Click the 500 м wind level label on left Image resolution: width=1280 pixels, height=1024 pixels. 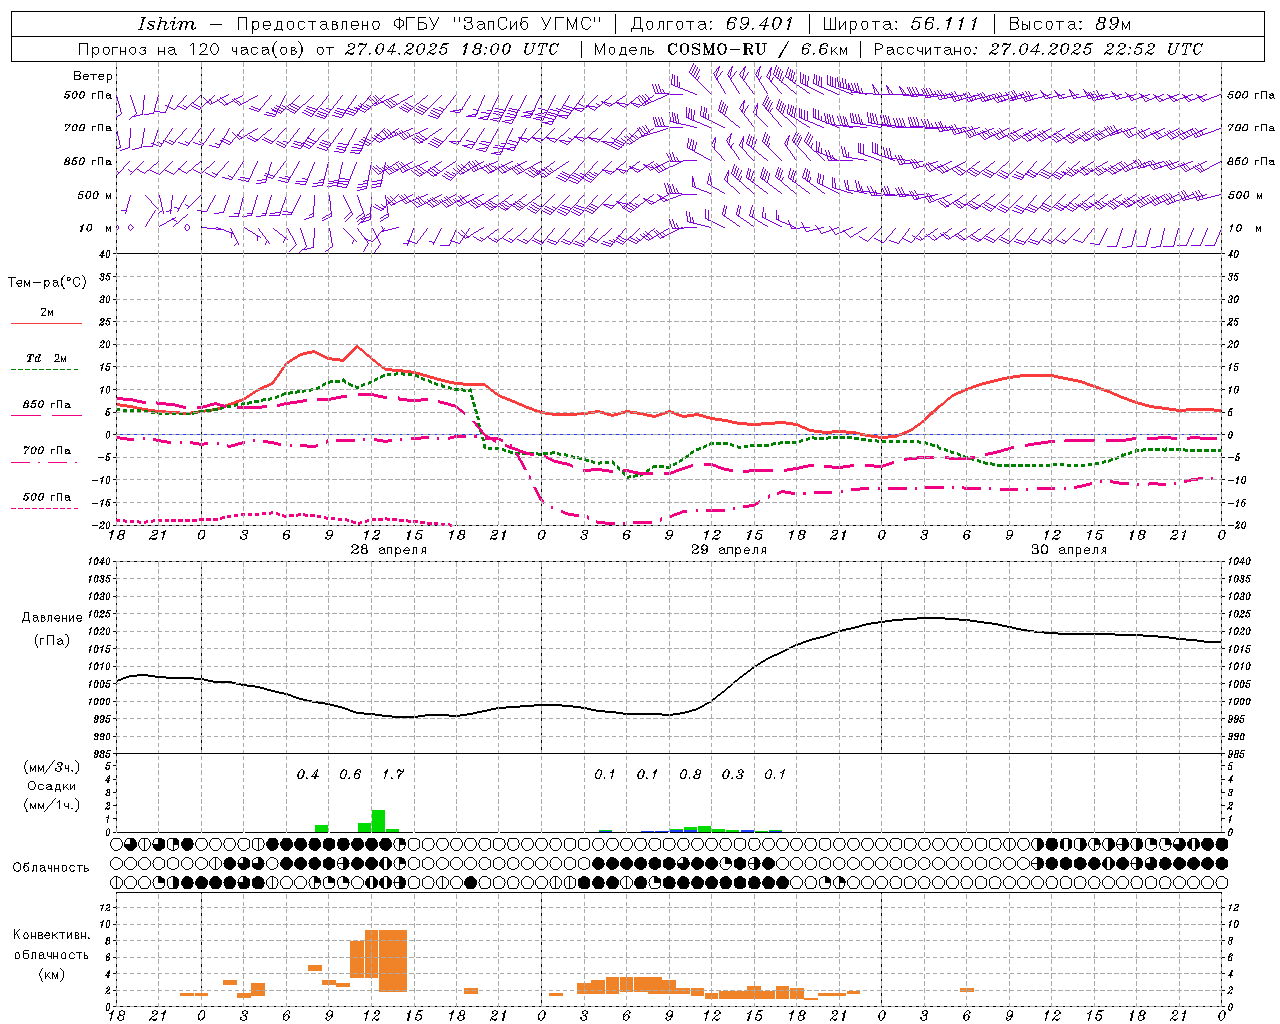95,195
